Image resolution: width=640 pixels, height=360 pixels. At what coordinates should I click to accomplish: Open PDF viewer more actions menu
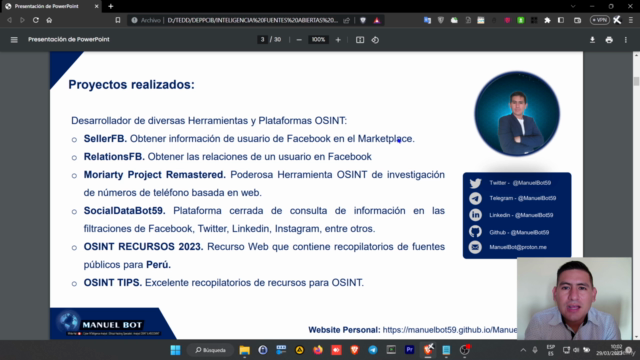tap(626, 40)
